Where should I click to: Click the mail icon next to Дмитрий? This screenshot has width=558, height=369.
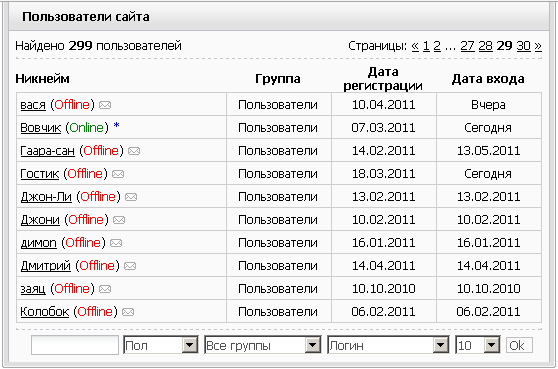[130, 266]
